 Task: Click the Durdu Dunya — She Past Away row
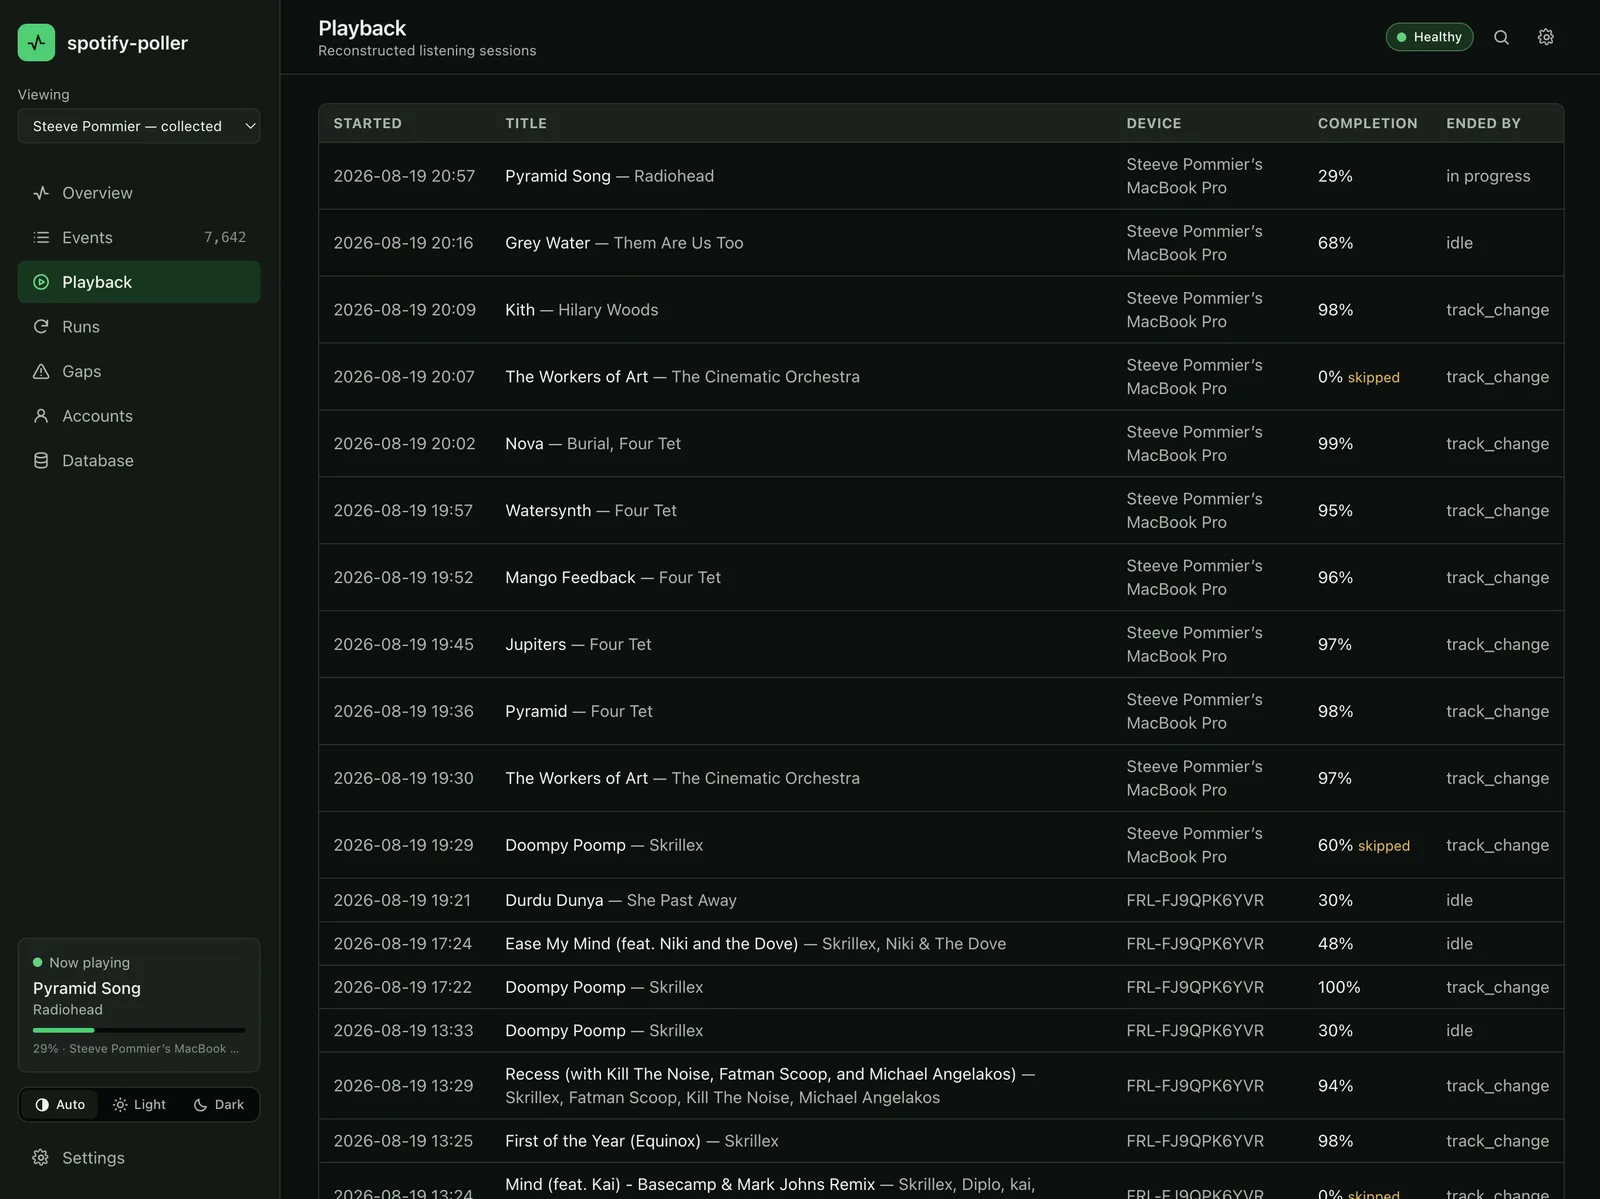941,900
